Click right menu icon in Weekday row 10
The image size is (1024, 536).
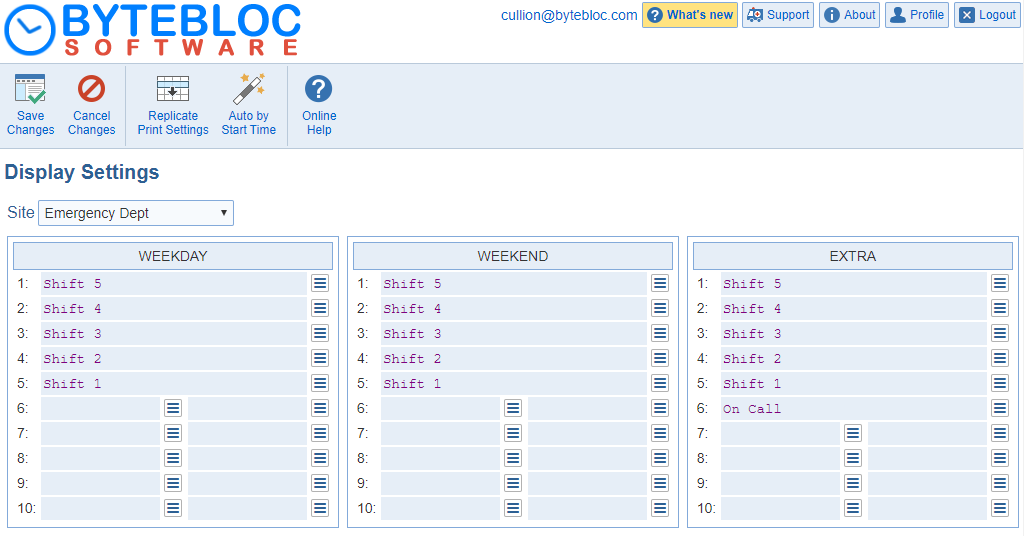(x=320, y=508)
